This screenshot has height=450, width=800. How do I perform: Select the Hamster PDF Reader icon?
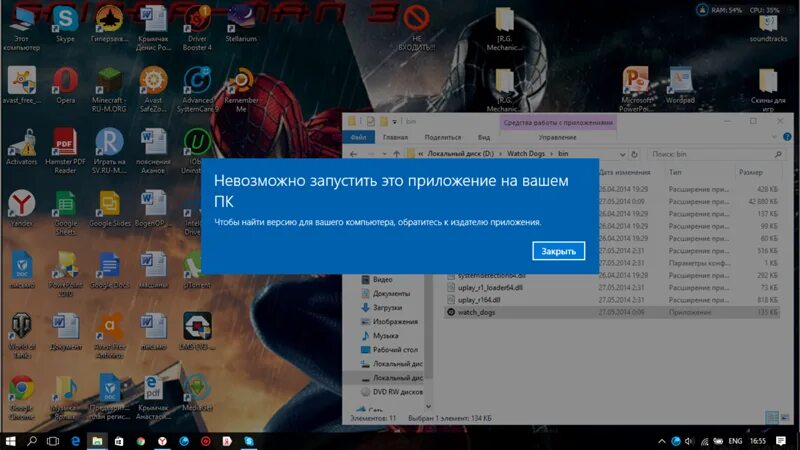(65, 151)
